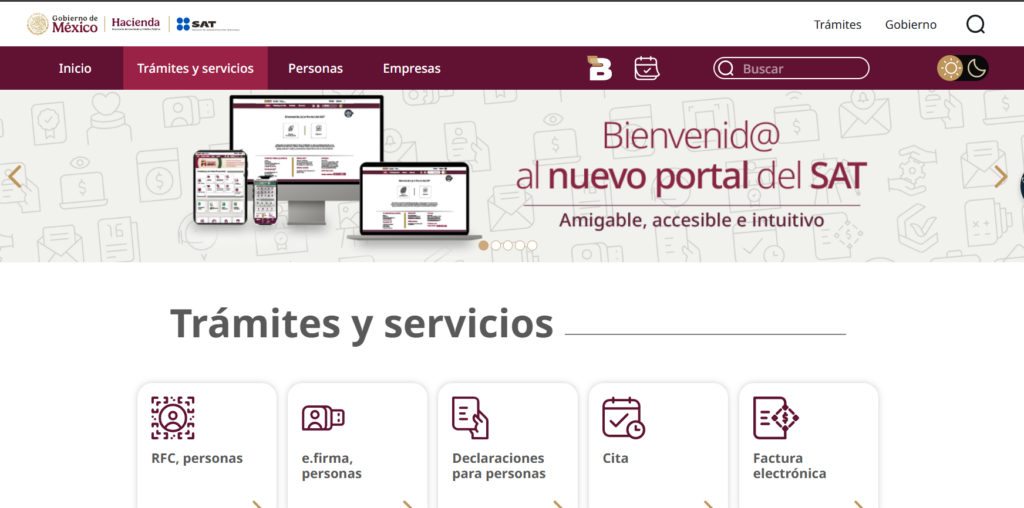This screenshot has height=508, width=1024.
Task: Open Trámites y servicios menu item
Action: tap(195, 68)
